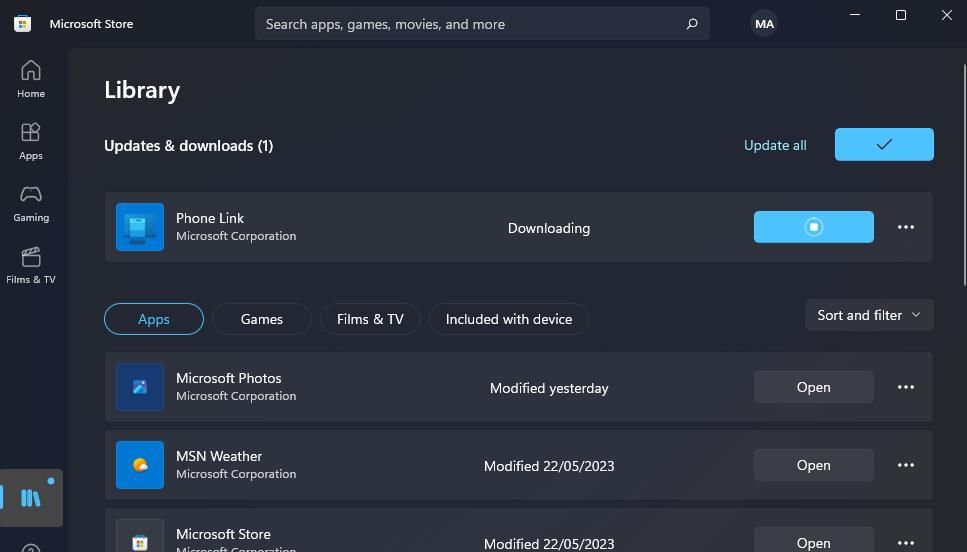
Task: Expand the Sort and filter dropdown
Action: point(868,315)
